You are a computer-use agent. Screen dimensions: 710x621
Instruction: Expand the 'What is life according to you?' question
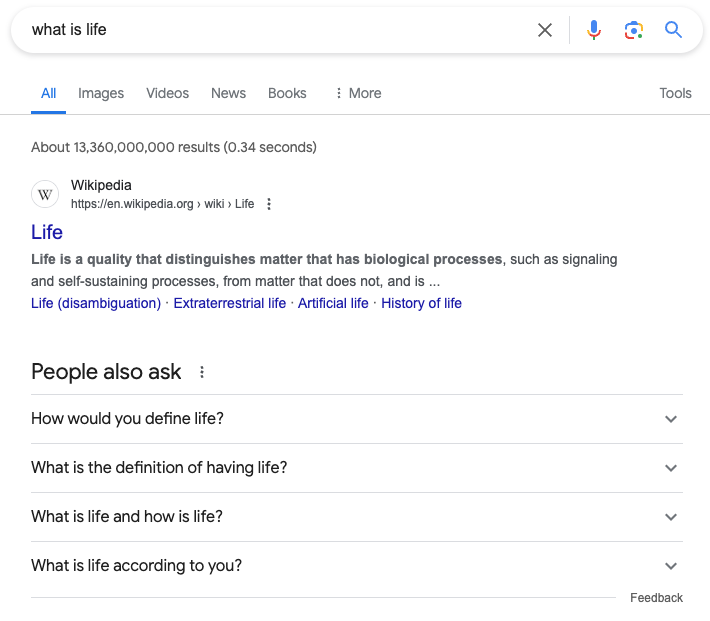(x=671, y=566)
